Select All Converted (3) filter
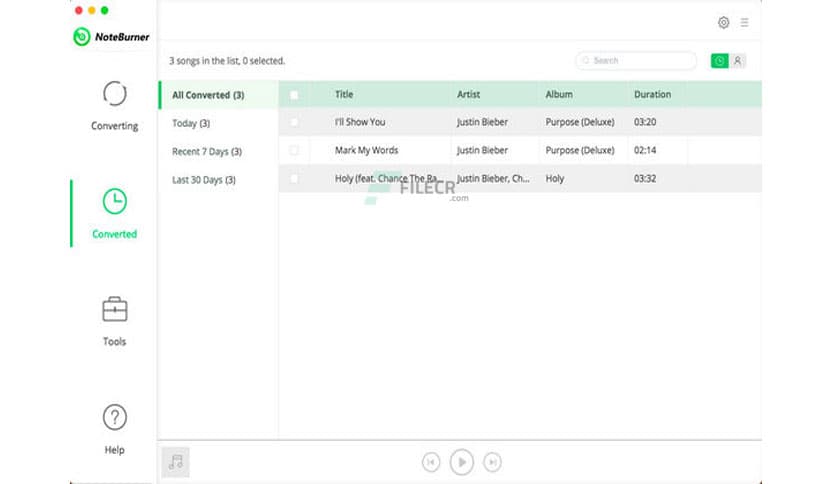The height and width of the screenshot is (484, 836). (219, 95)
